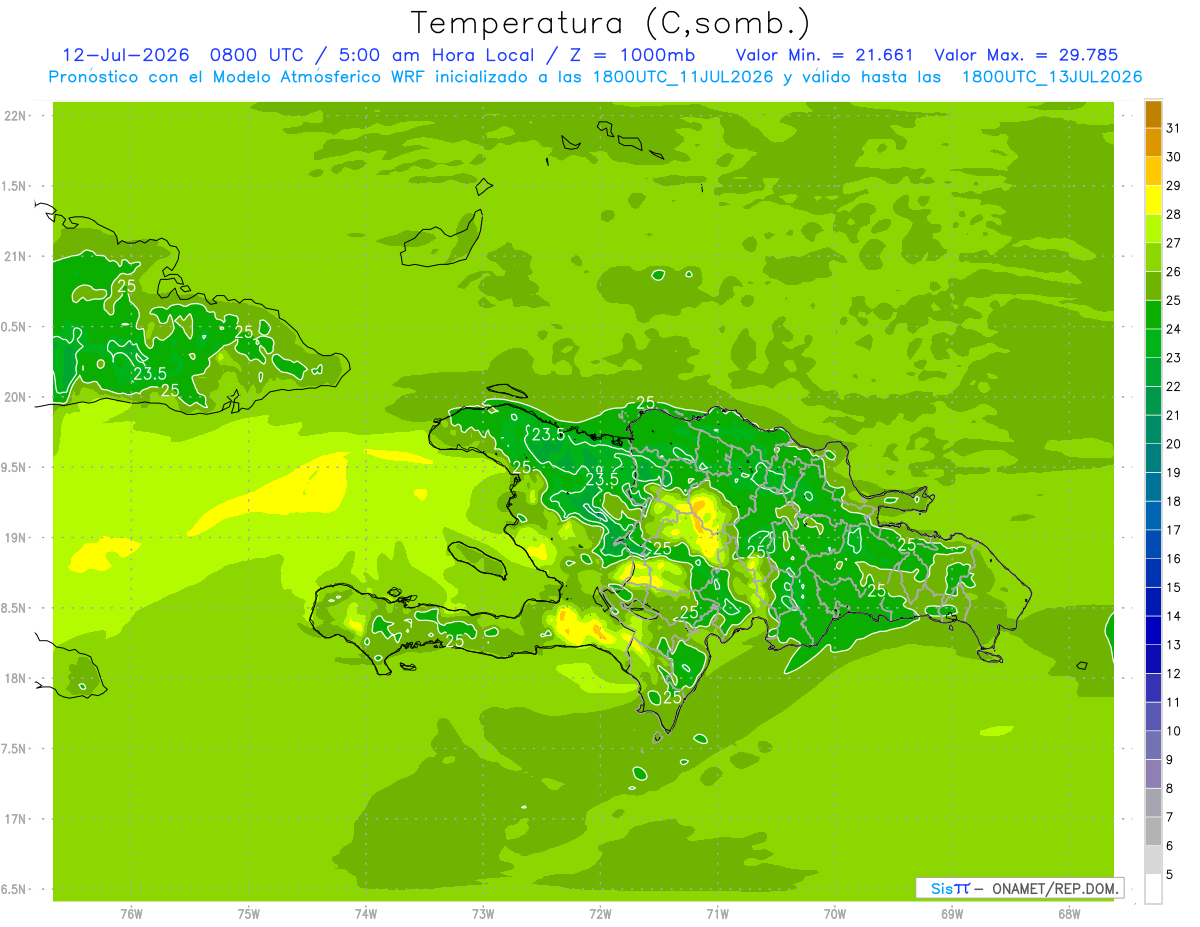Click the legend value '25'
The height and width of the screenshot is (927, 1200).
click(x=1173, y=300)
